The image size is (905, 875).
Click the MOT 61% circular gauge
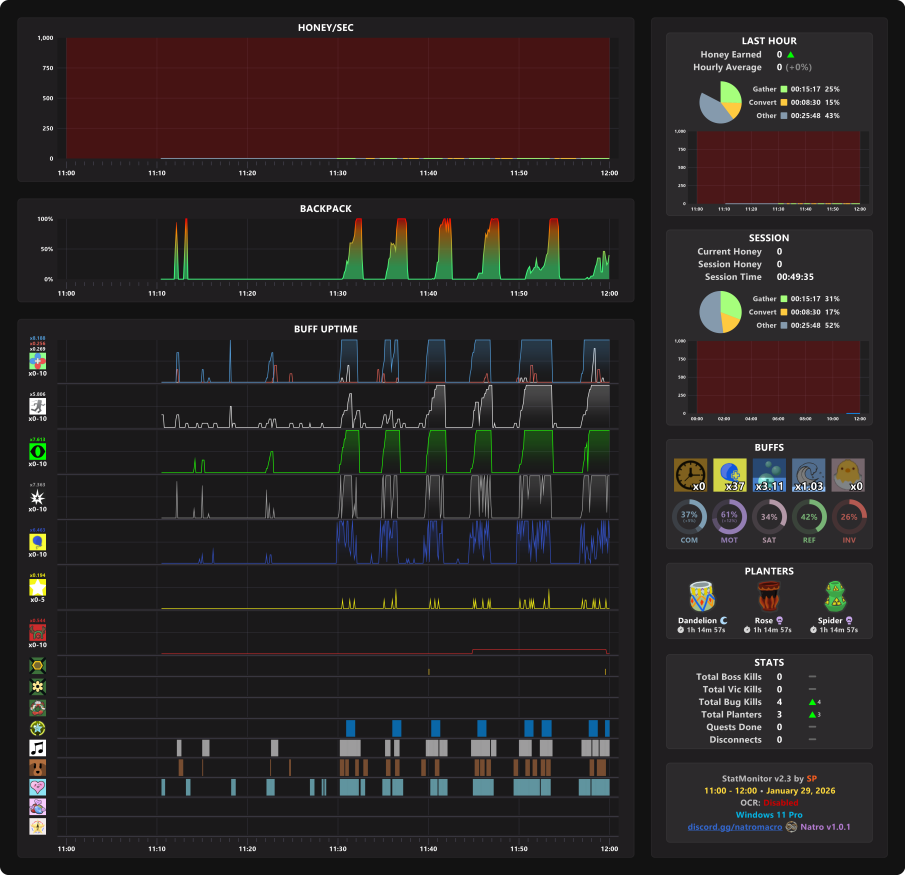(729, 517)
